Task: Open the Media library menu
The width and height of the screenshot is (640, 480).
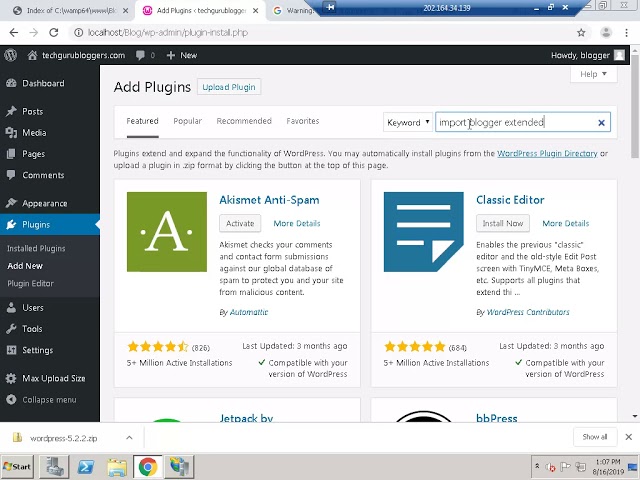Action: [x=34, y=133]
